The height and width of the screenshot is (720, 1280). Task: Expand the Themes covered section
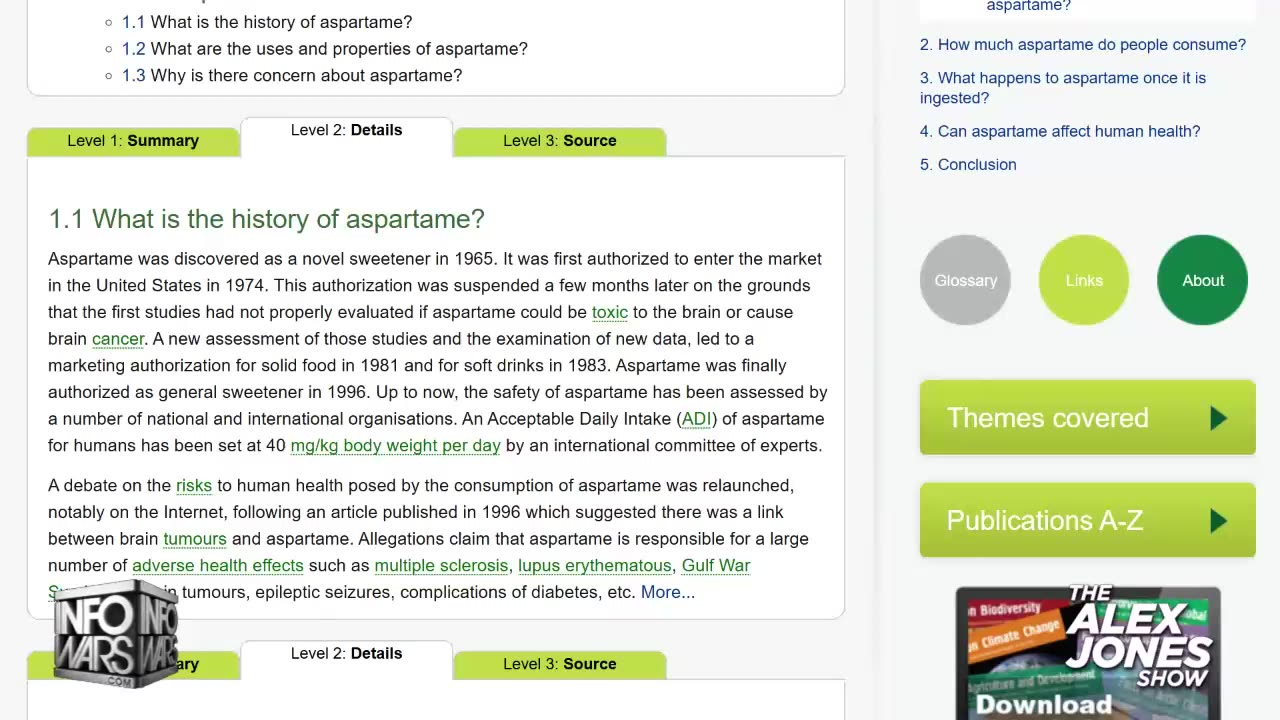pos(1047,418)
